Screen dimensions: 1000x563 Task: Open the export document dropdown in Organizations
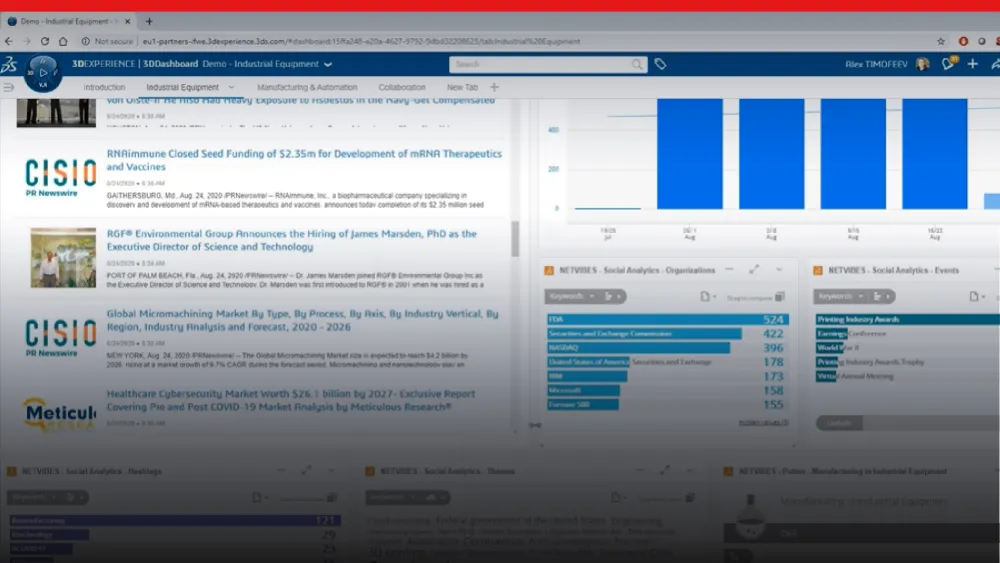[707, 296]
